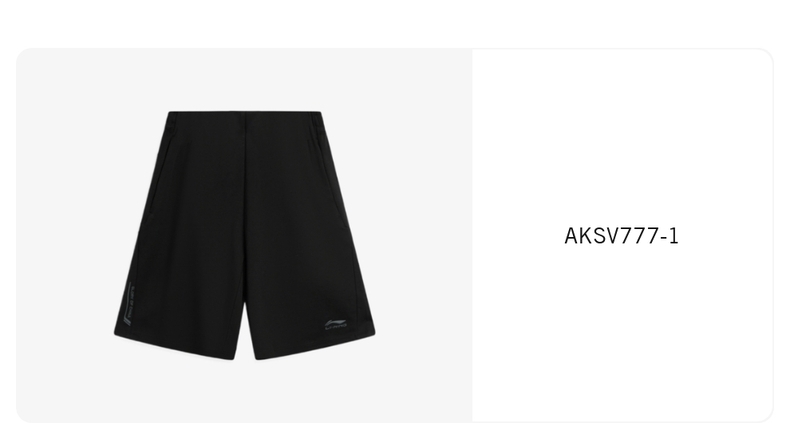Open the black shorts product image
The height and width of the screenshot is (423, 790).
coord(244,235)
